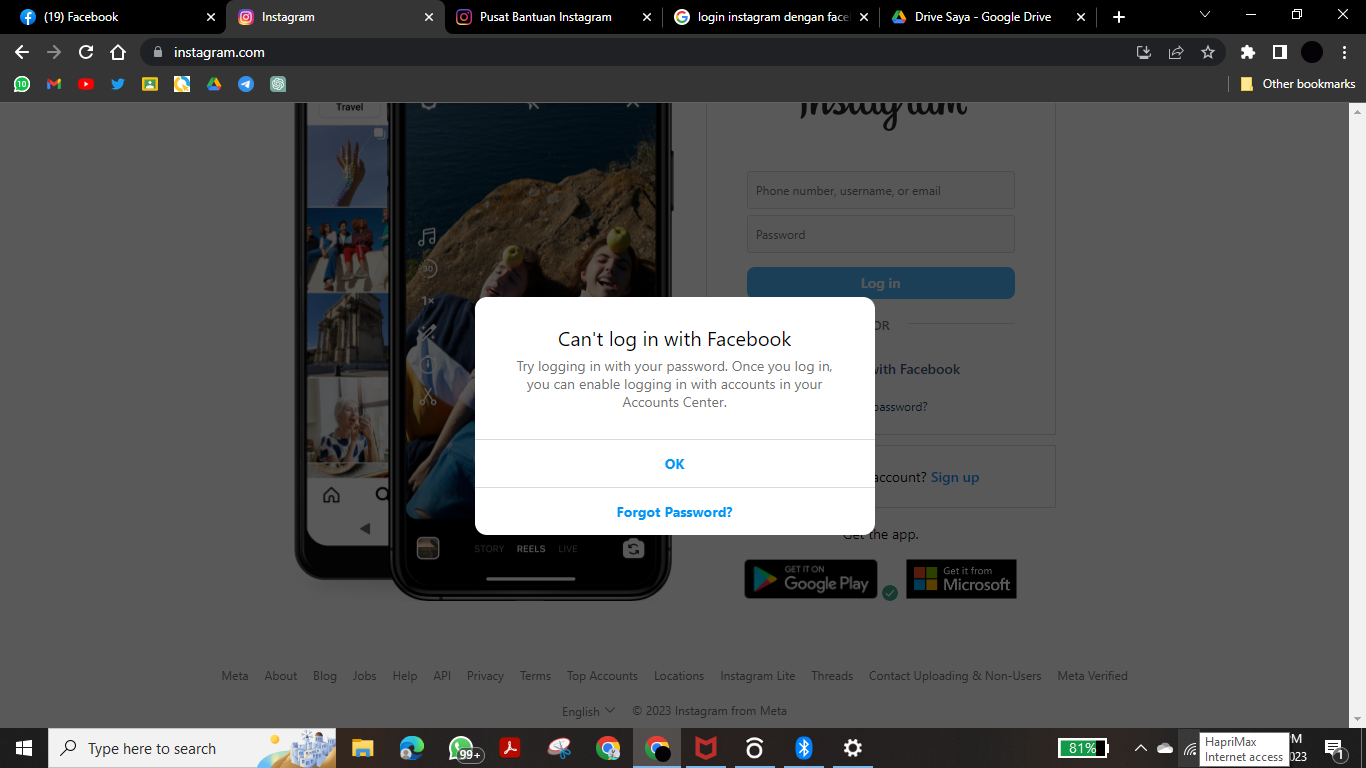Click the Sign up link
The image size is (1366, 768).
tap(955, 477)
